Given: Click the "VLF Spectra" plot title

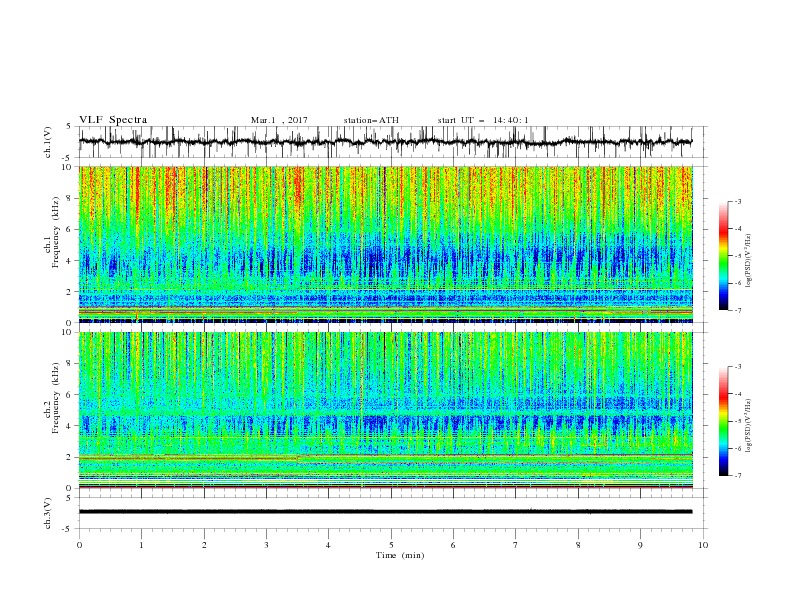Looking at the screenshot, I should 113,120.
